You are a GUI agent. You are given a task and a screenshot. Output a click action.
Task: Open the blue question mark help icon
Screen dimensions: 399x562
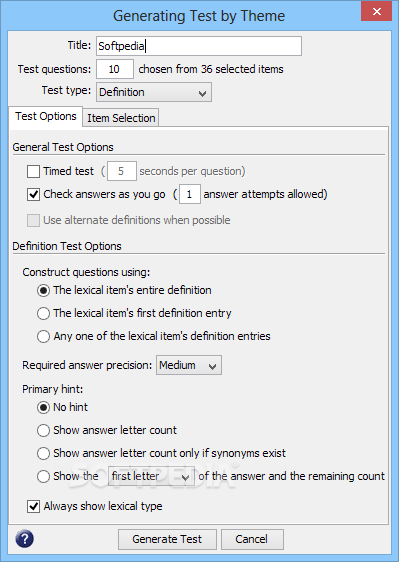25,539
